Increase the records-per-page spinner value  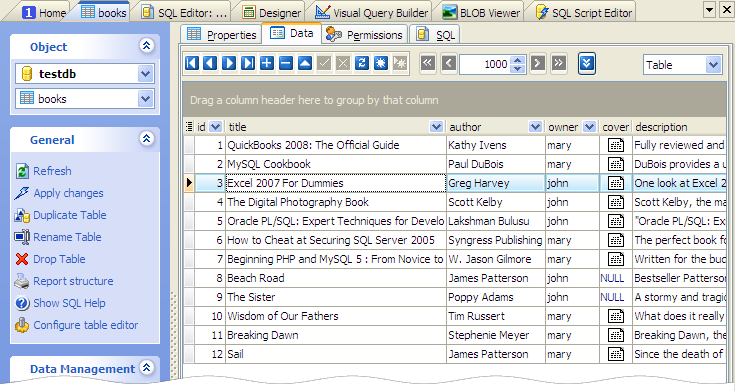[518, 60]
